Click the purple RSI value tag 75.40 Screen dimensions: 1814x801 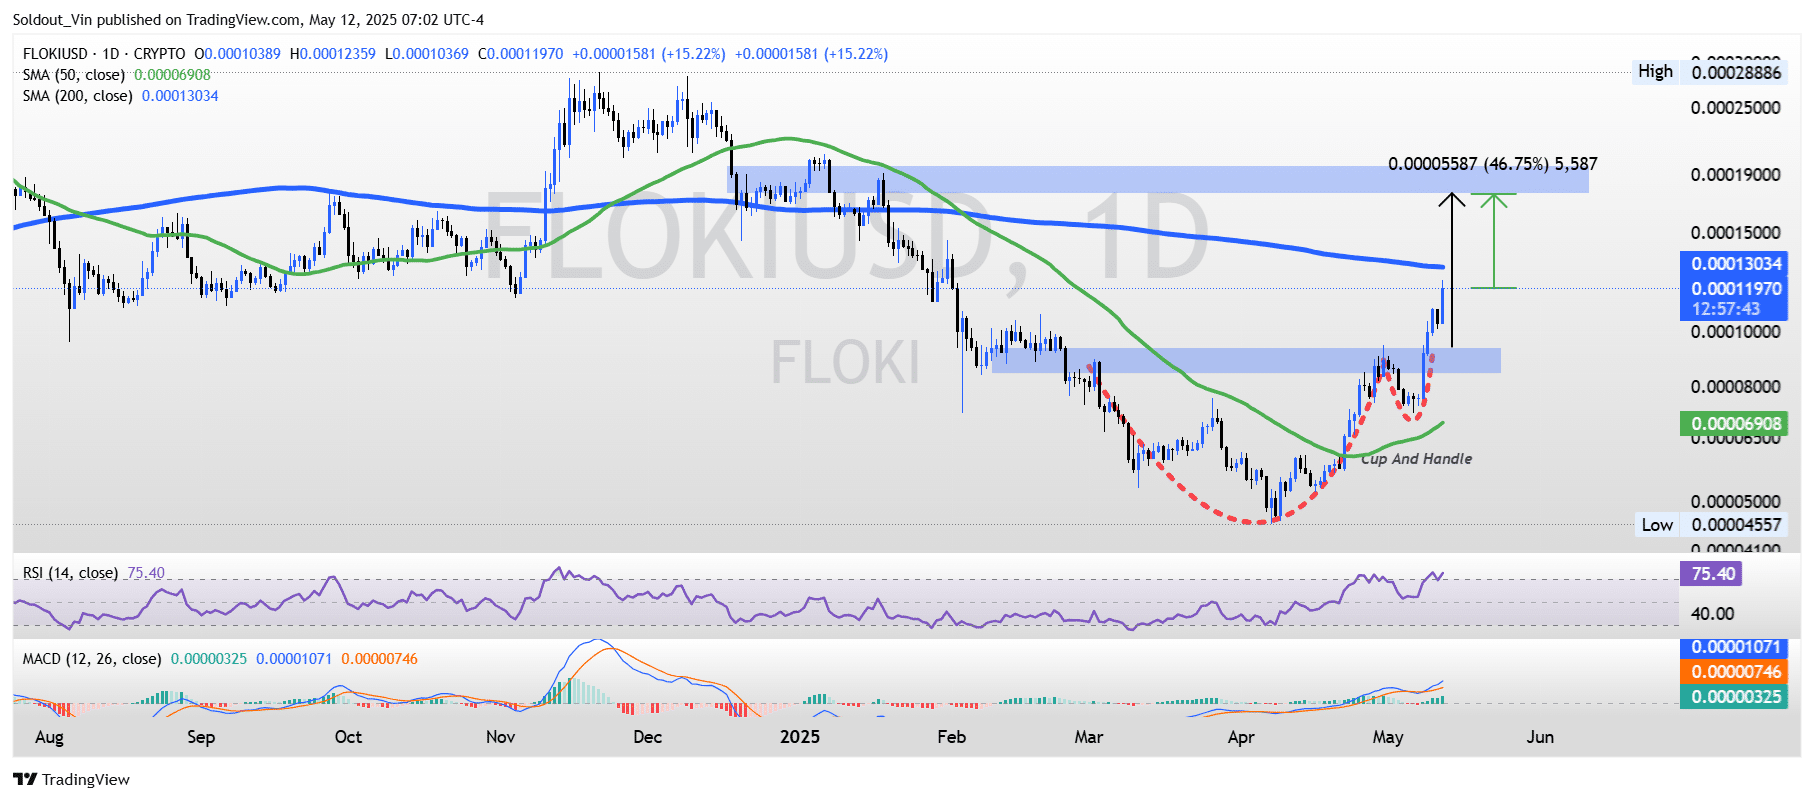point(1712,574)
